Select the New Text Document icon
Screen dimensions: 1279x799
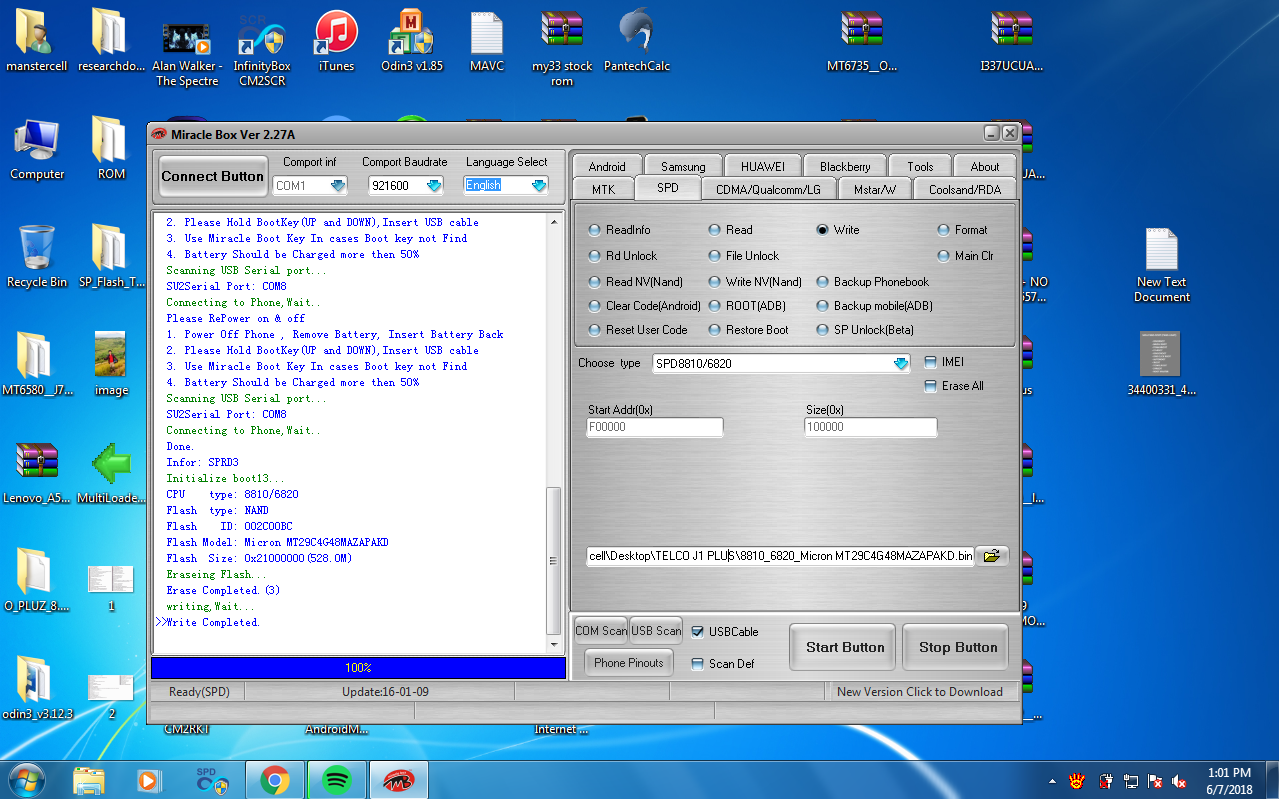(1162, 265)
